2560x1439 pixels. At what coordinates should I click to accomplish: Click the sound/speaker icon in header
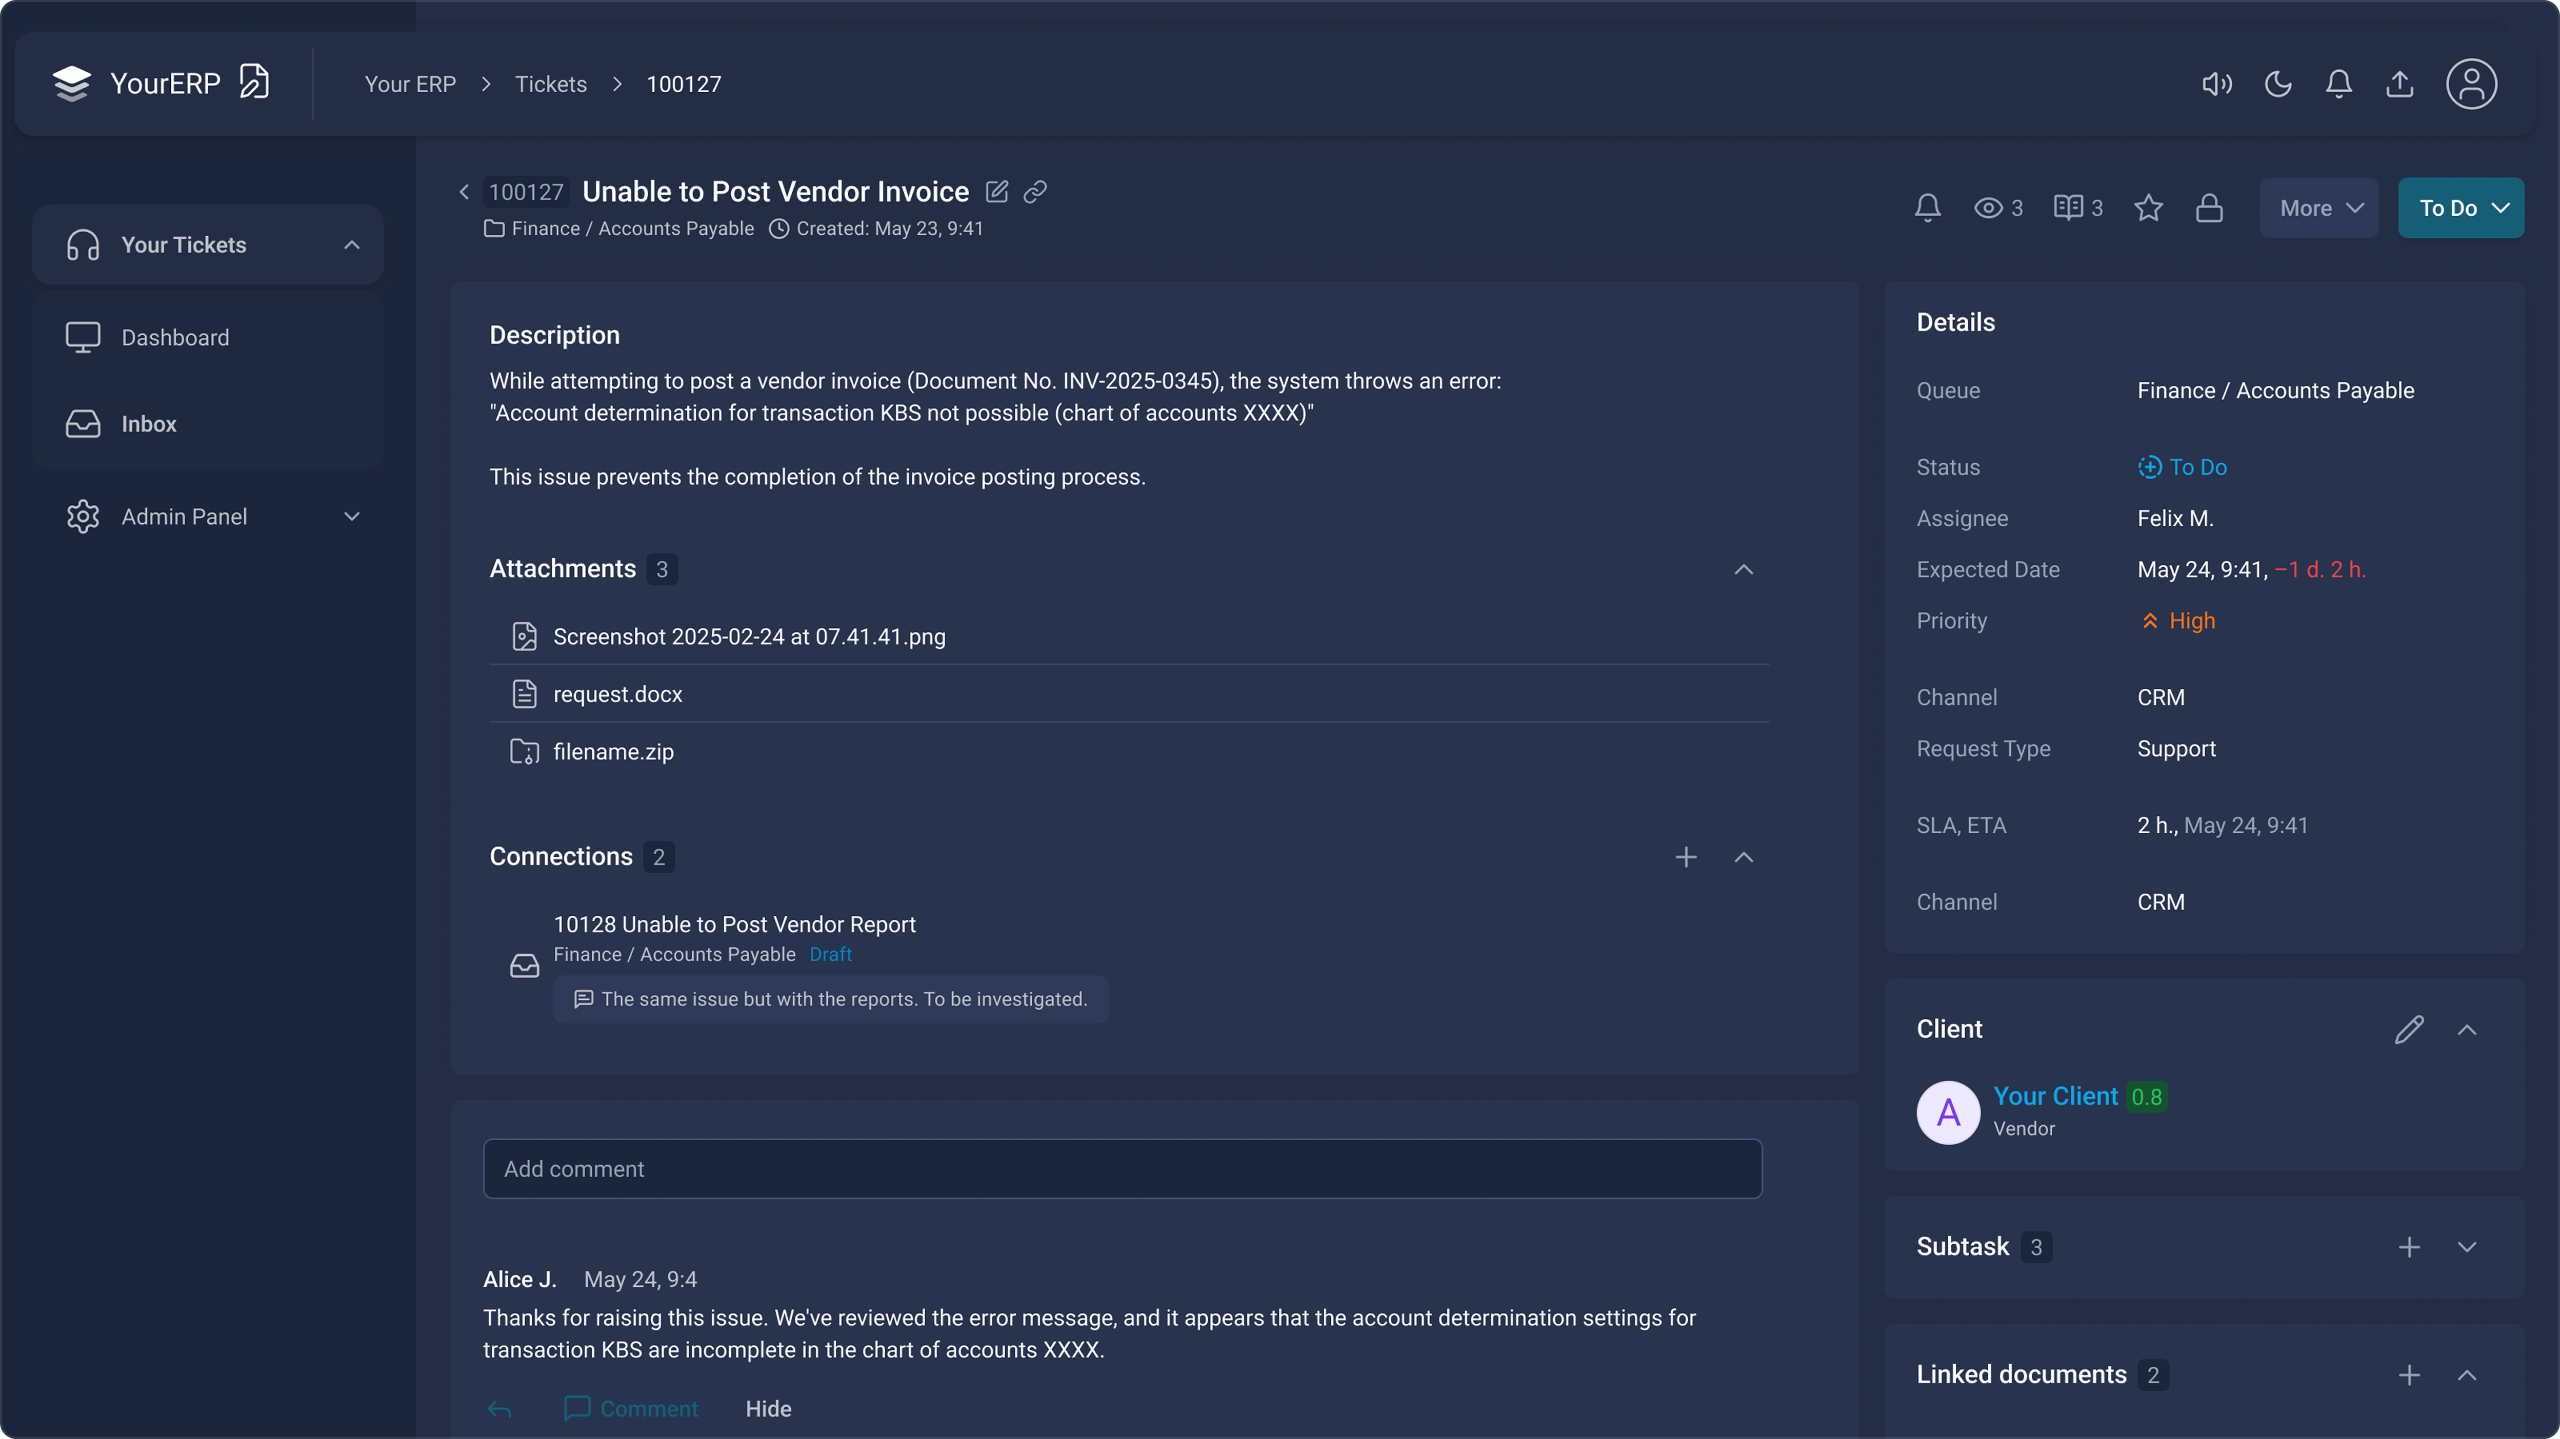[x=2216, y=84]
